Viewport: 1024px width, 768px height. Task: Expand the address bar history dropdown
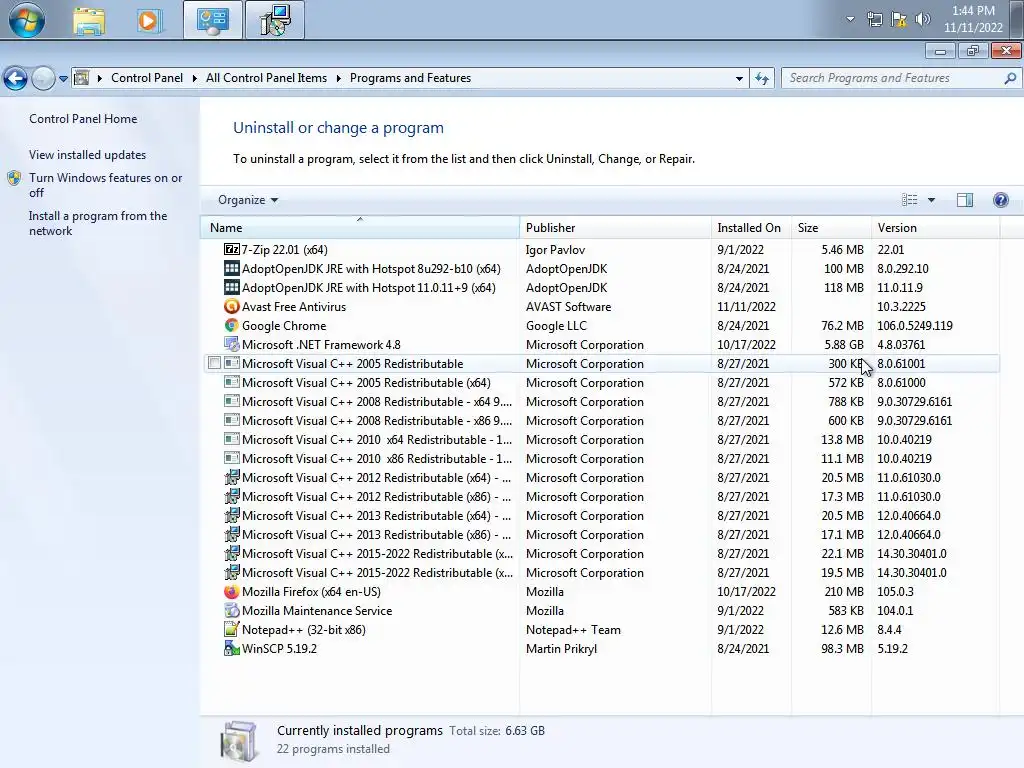point(739,78)
